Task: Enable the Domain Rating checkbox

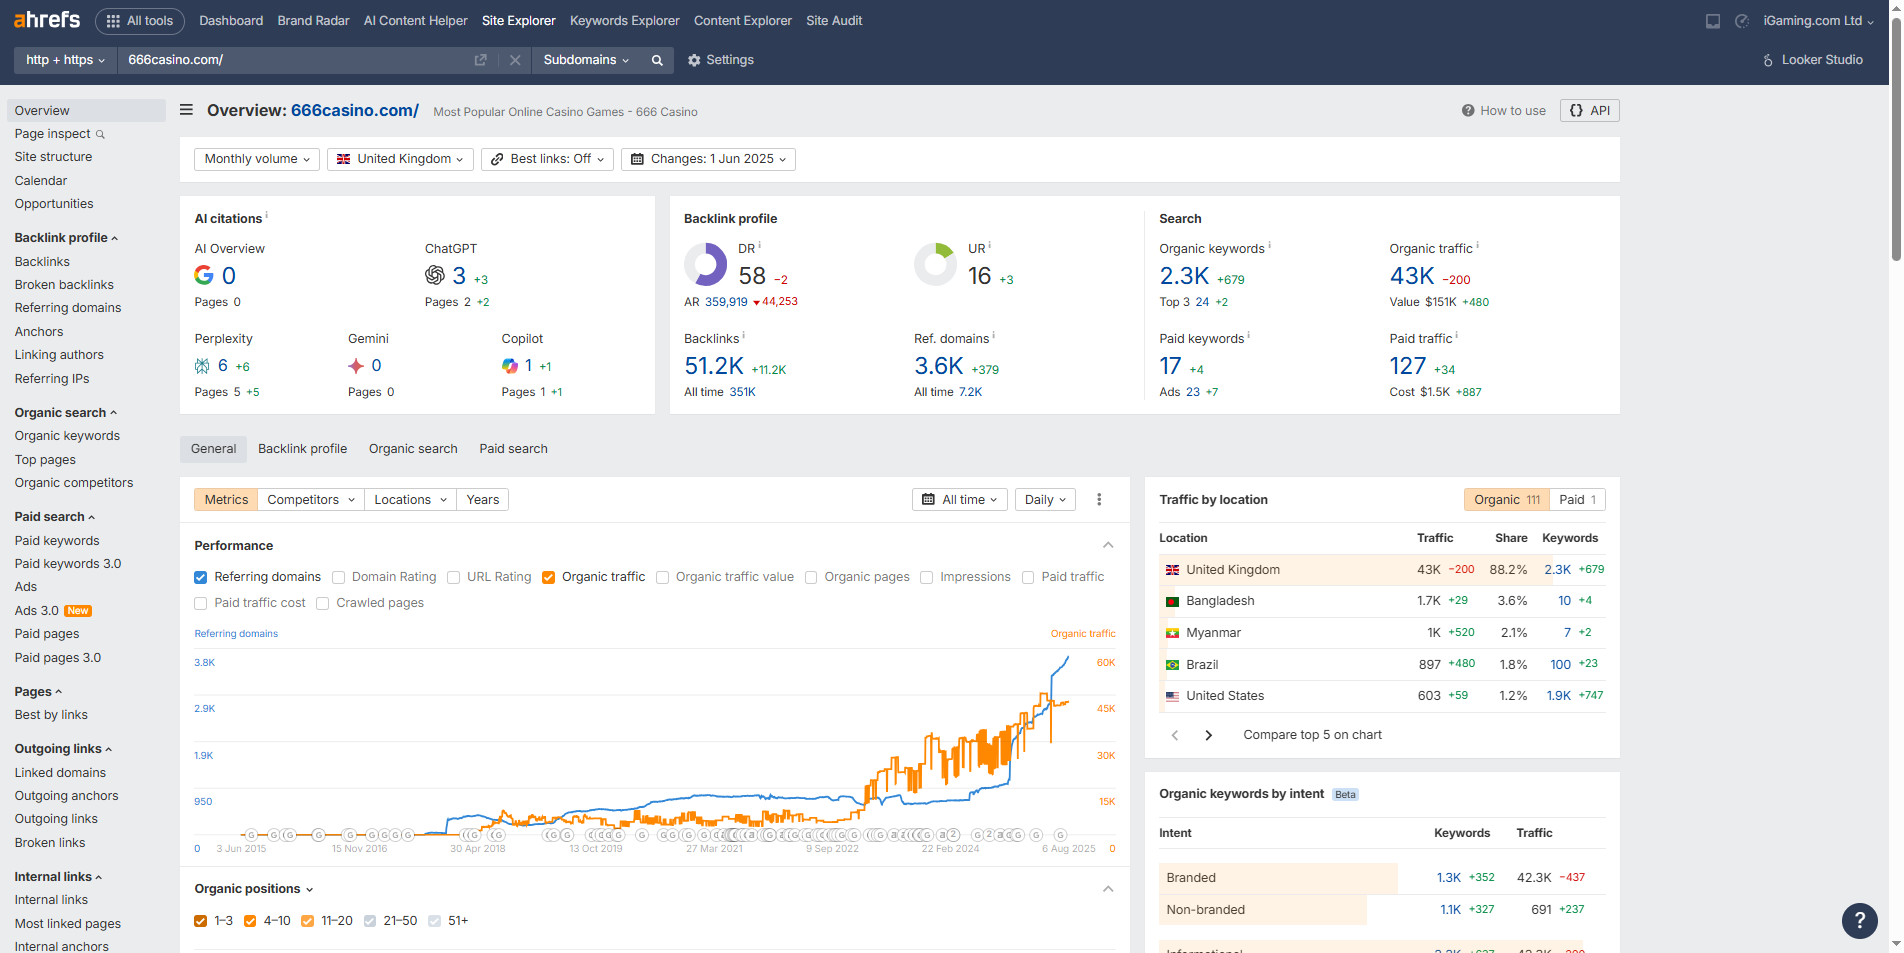Action: click(339, 577)
